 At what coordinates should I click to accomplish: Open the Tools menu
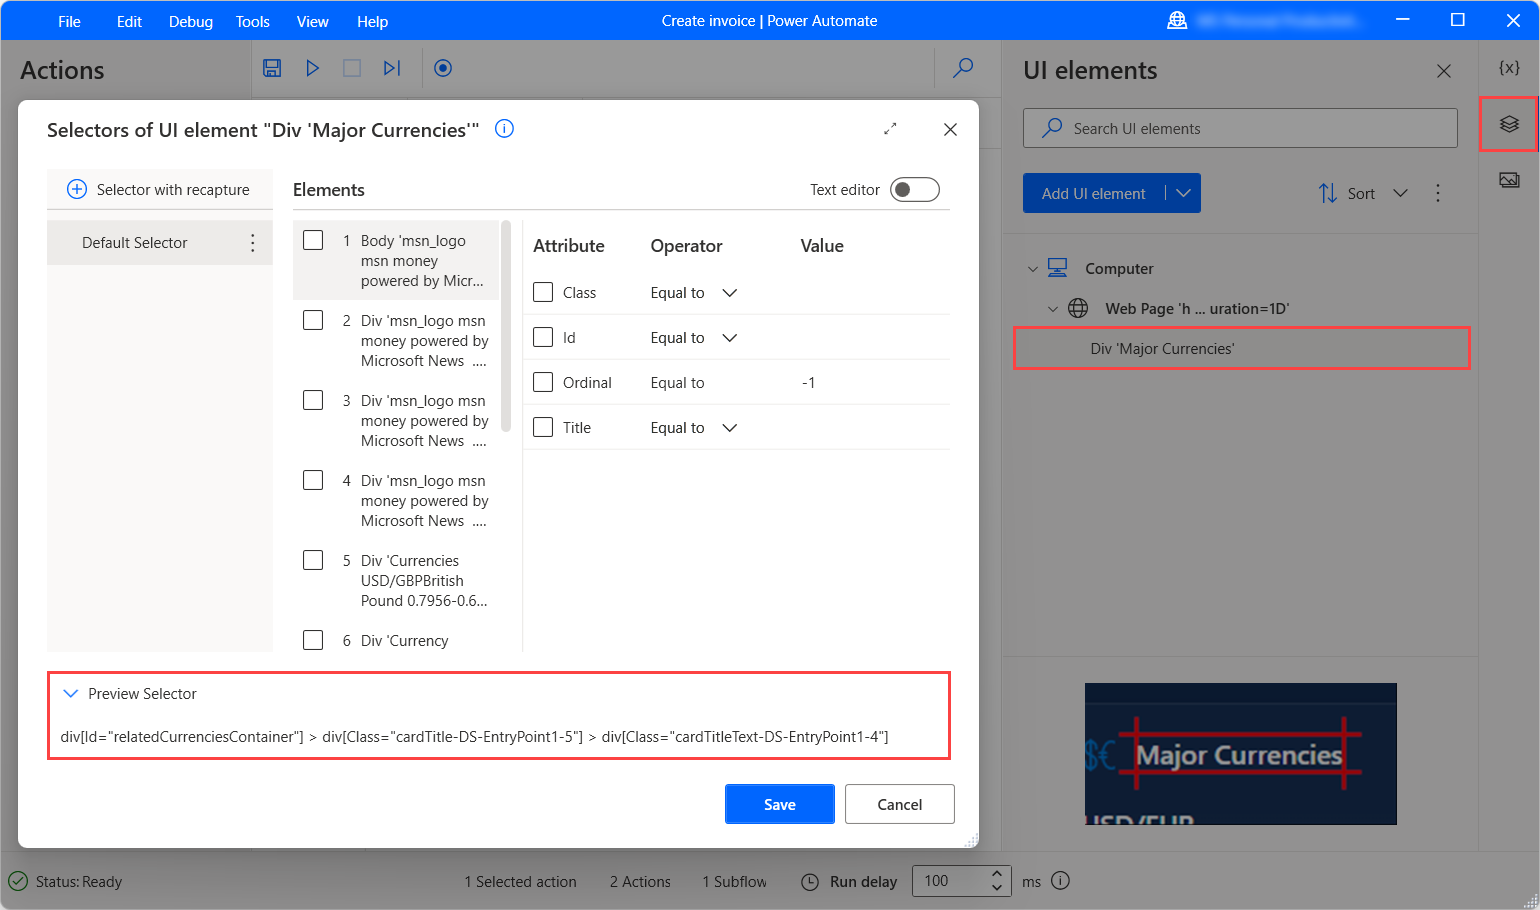[253, 21]
